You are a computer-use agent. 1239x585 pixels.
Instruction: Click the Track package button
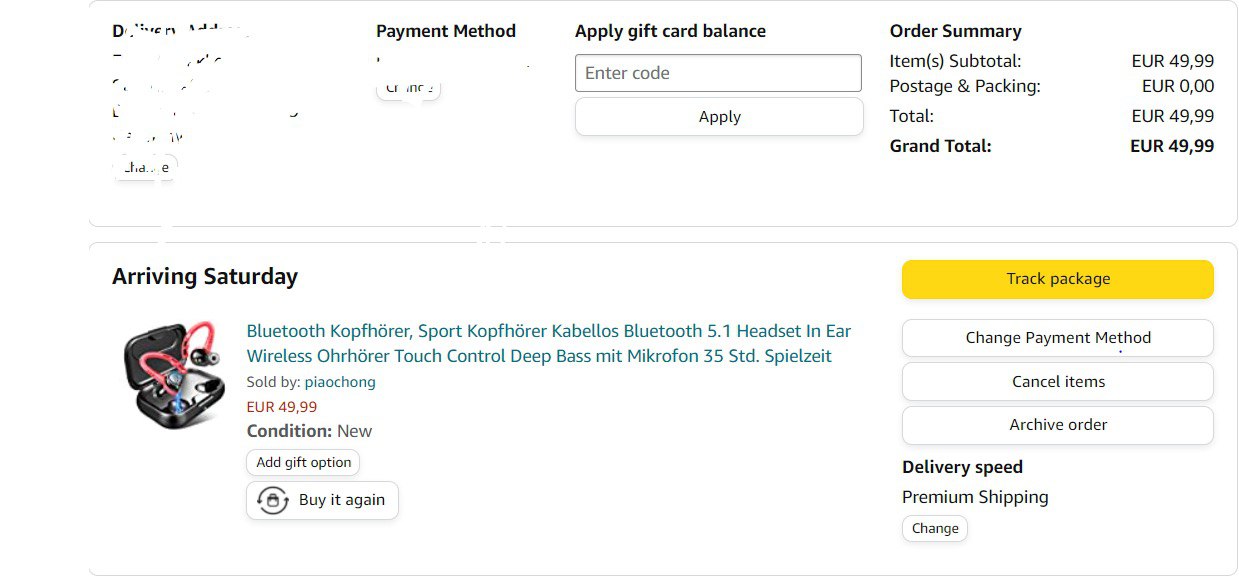tap(1057, 279)
